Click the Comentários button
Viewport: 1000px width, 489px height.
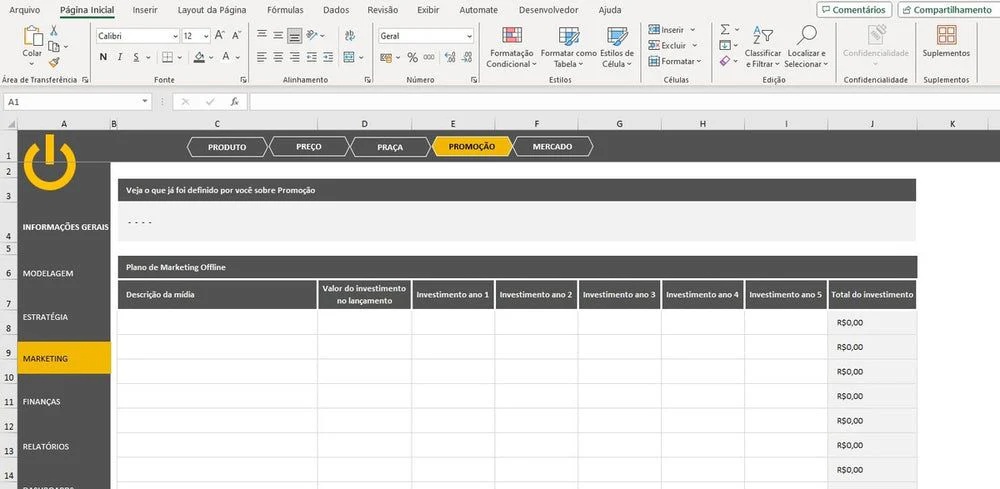click(854, 10)
